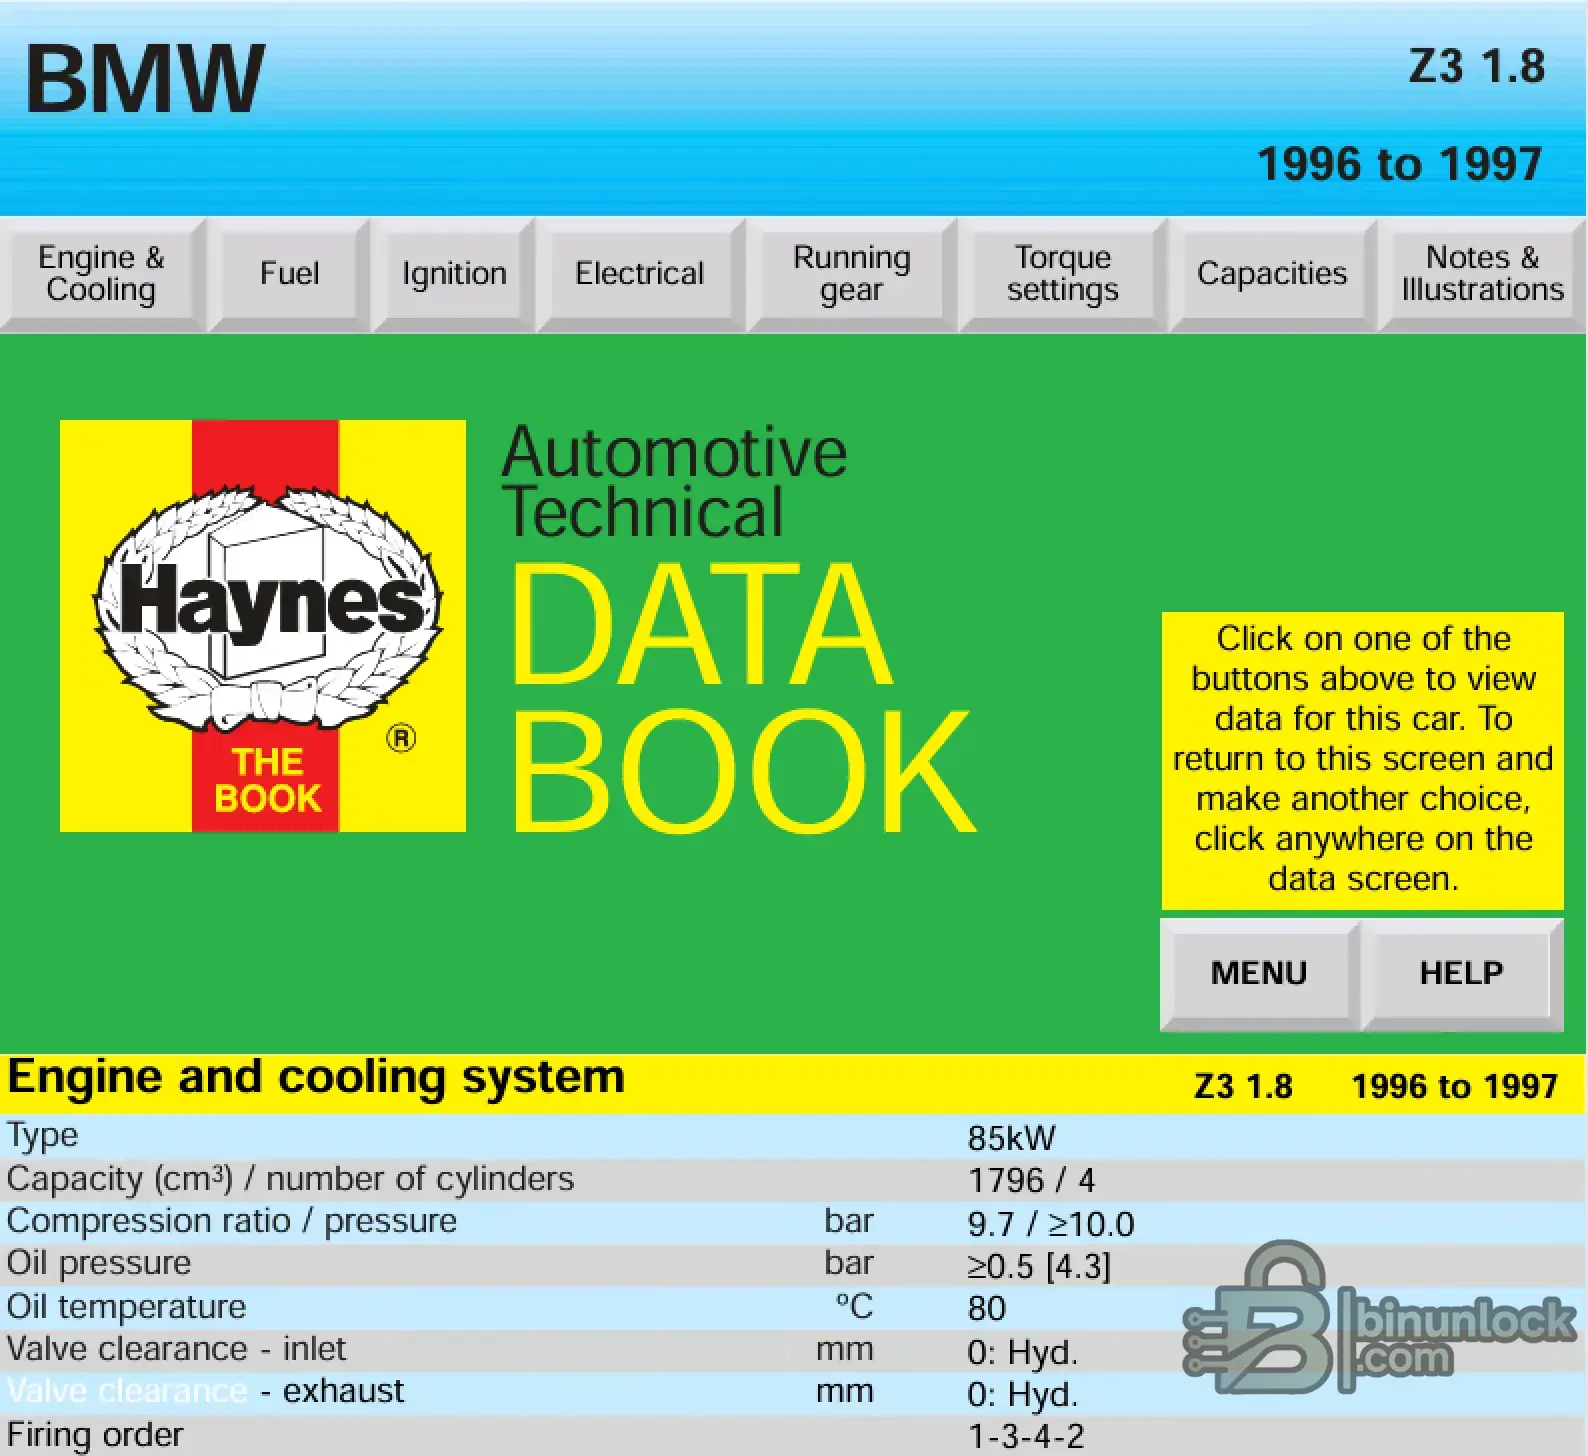The image size is (1588, 1456).
Task: Click the '9.7 / ≥10.0' compression value
Action: click(1051, 1224)
